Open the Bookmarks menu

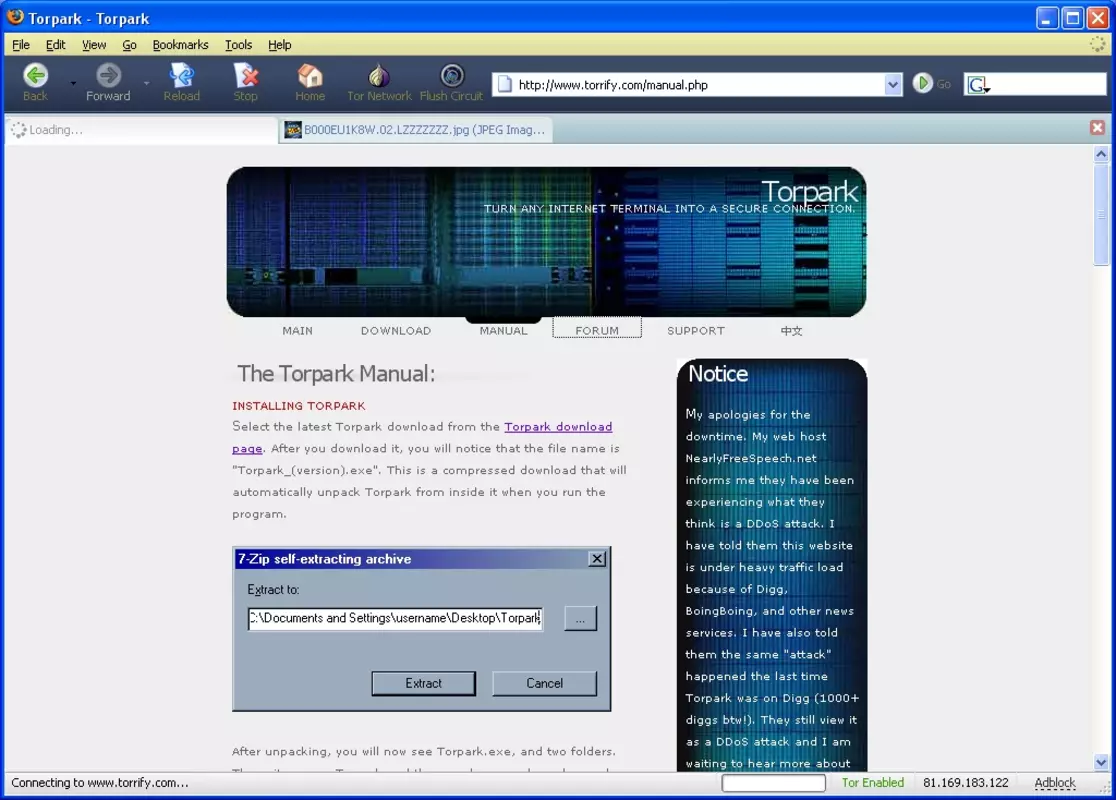click(180, 45)
